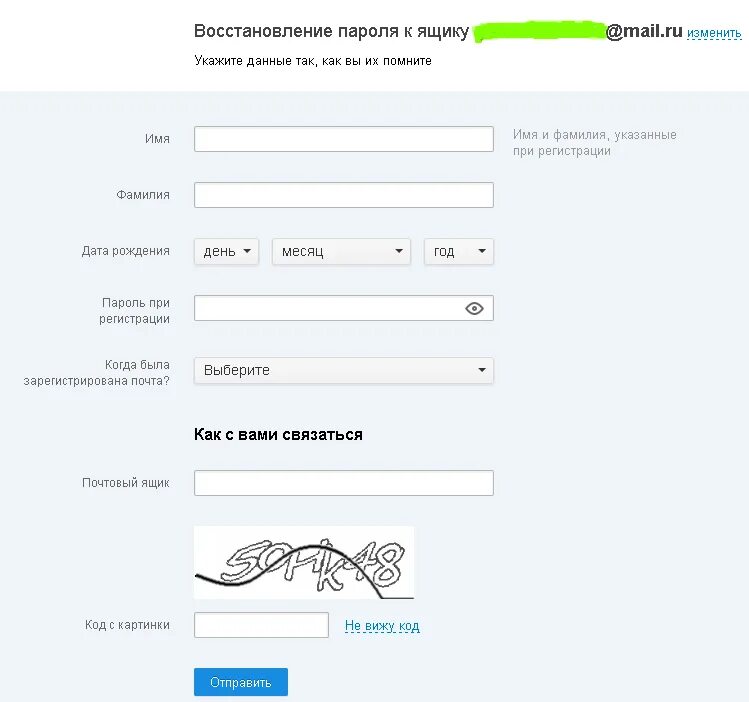Click the изменить link near mailbox address
This screenshot has height=702, width=749.
pos(714,33)
